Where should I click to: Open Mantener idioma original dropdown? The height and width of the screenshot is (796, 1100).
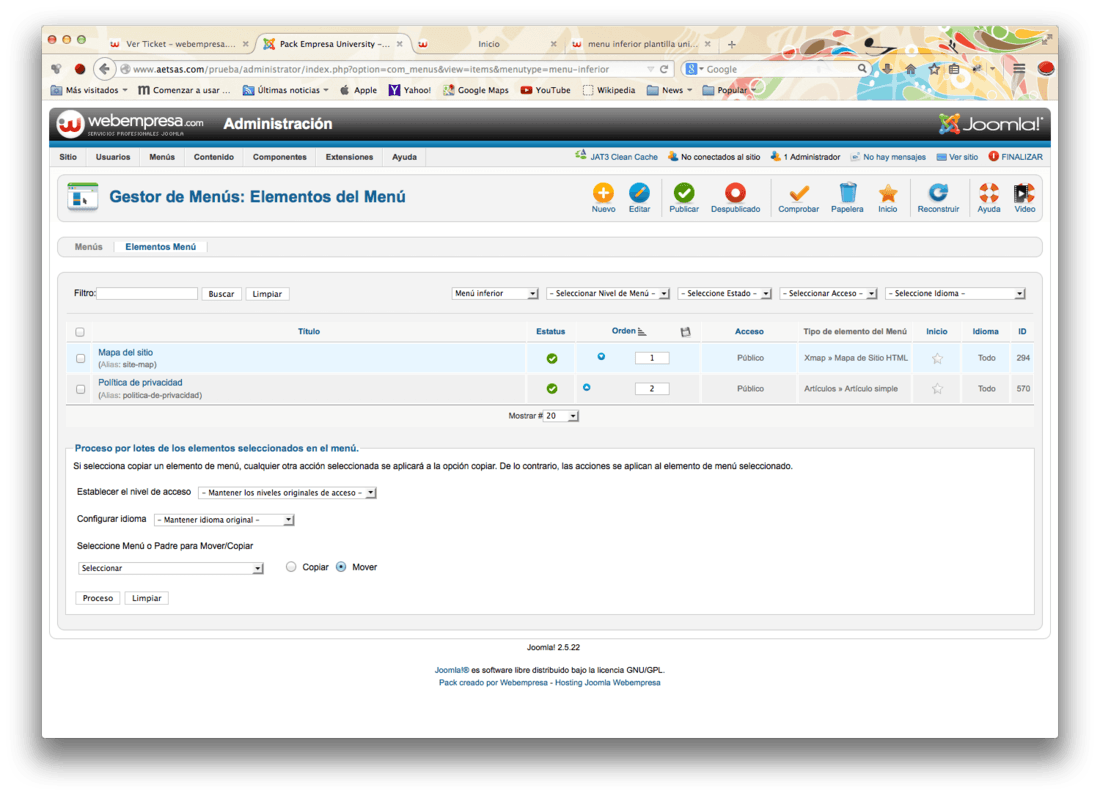[224, 520]
